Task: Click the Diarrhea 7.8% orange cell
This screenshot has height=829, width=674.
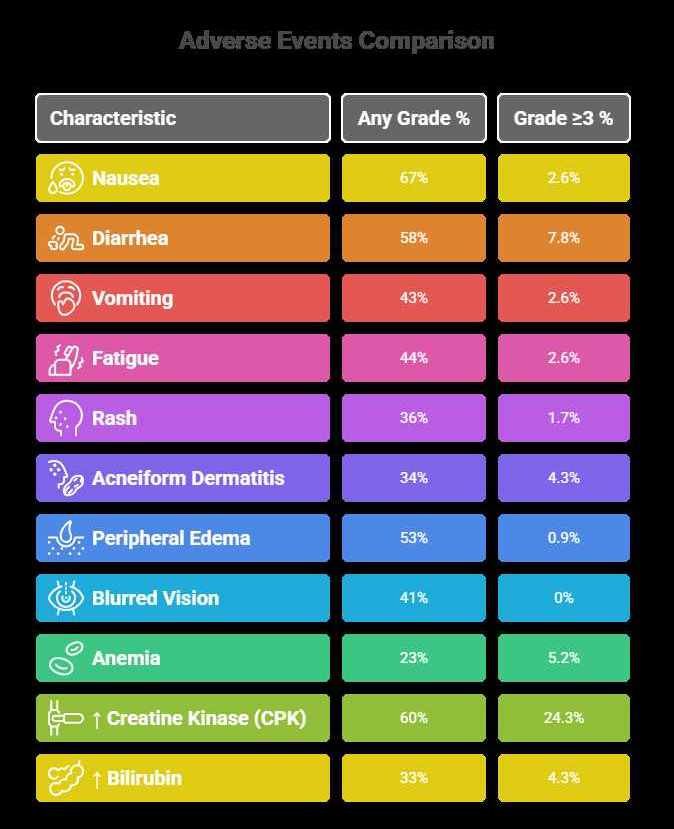Action: (x=564, y=238)
